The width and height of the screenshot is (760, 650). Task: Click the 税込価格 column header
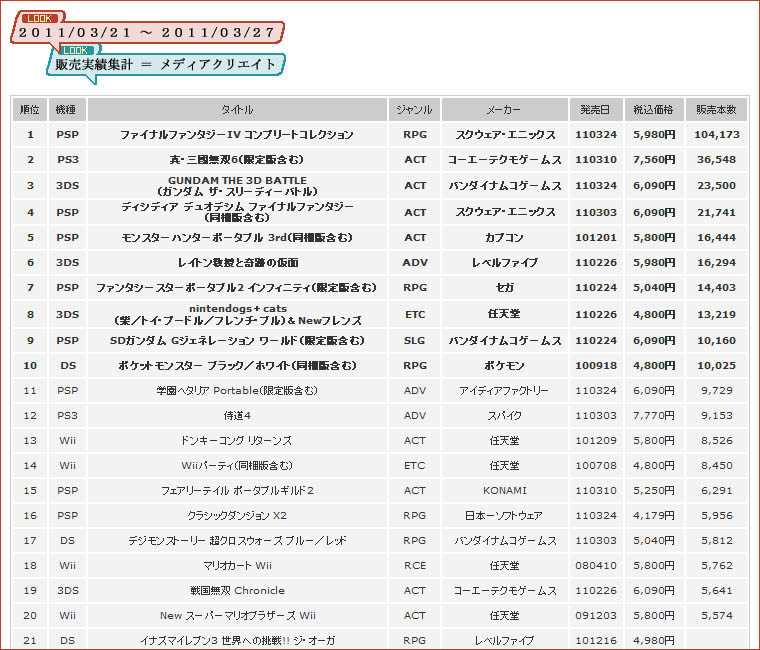(x=653, y=110)
